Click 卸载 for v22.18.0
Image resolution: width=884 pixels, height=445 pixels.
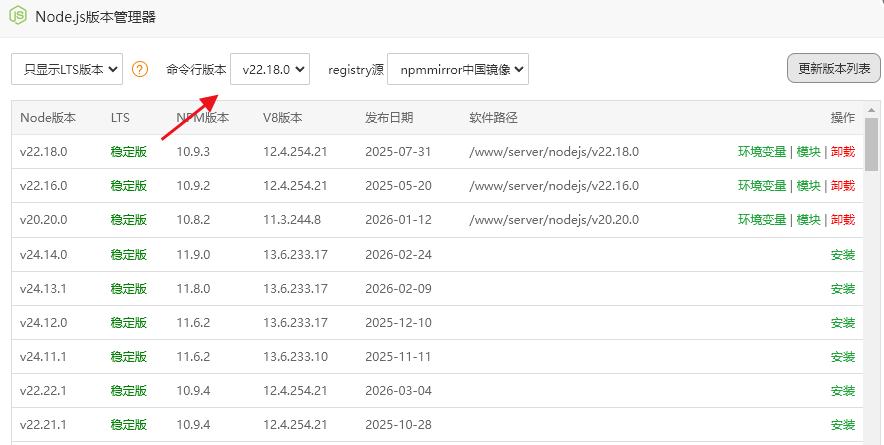[843, 152]
